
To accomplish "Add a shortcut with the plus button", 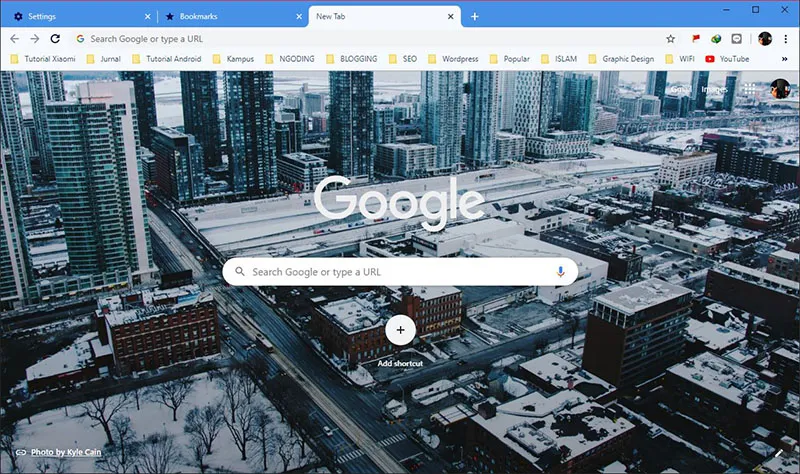I will (401, 330).
